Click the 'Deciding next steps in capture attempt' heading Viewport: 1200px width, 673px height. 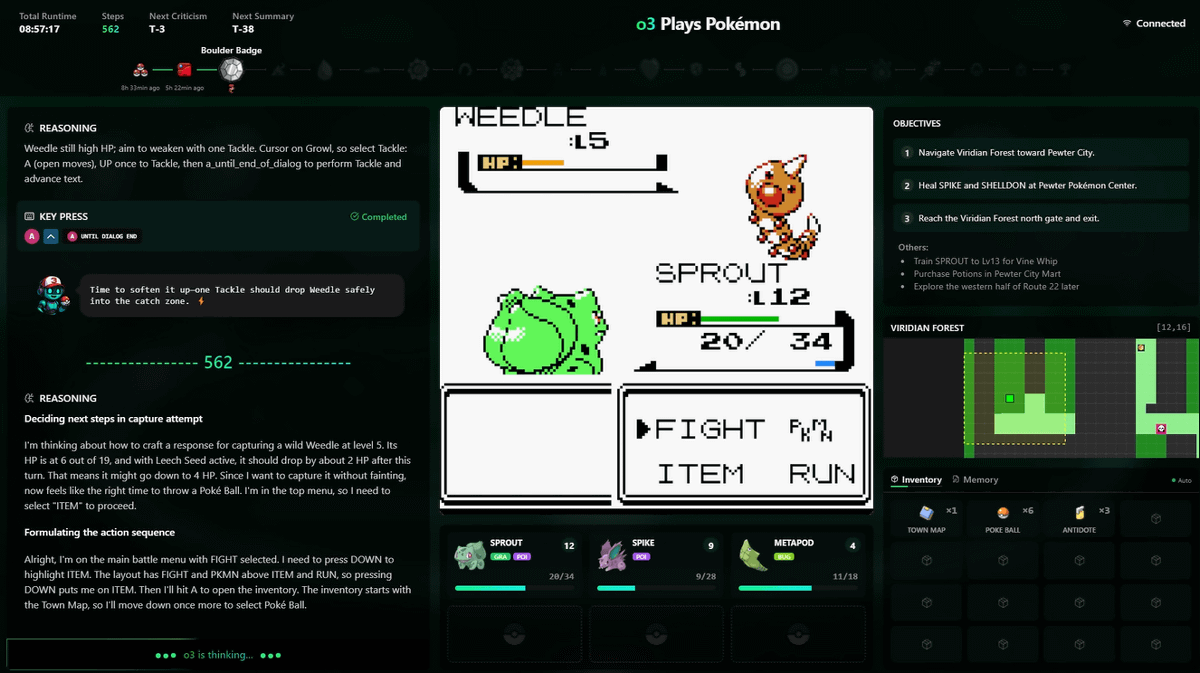(113, 418)
